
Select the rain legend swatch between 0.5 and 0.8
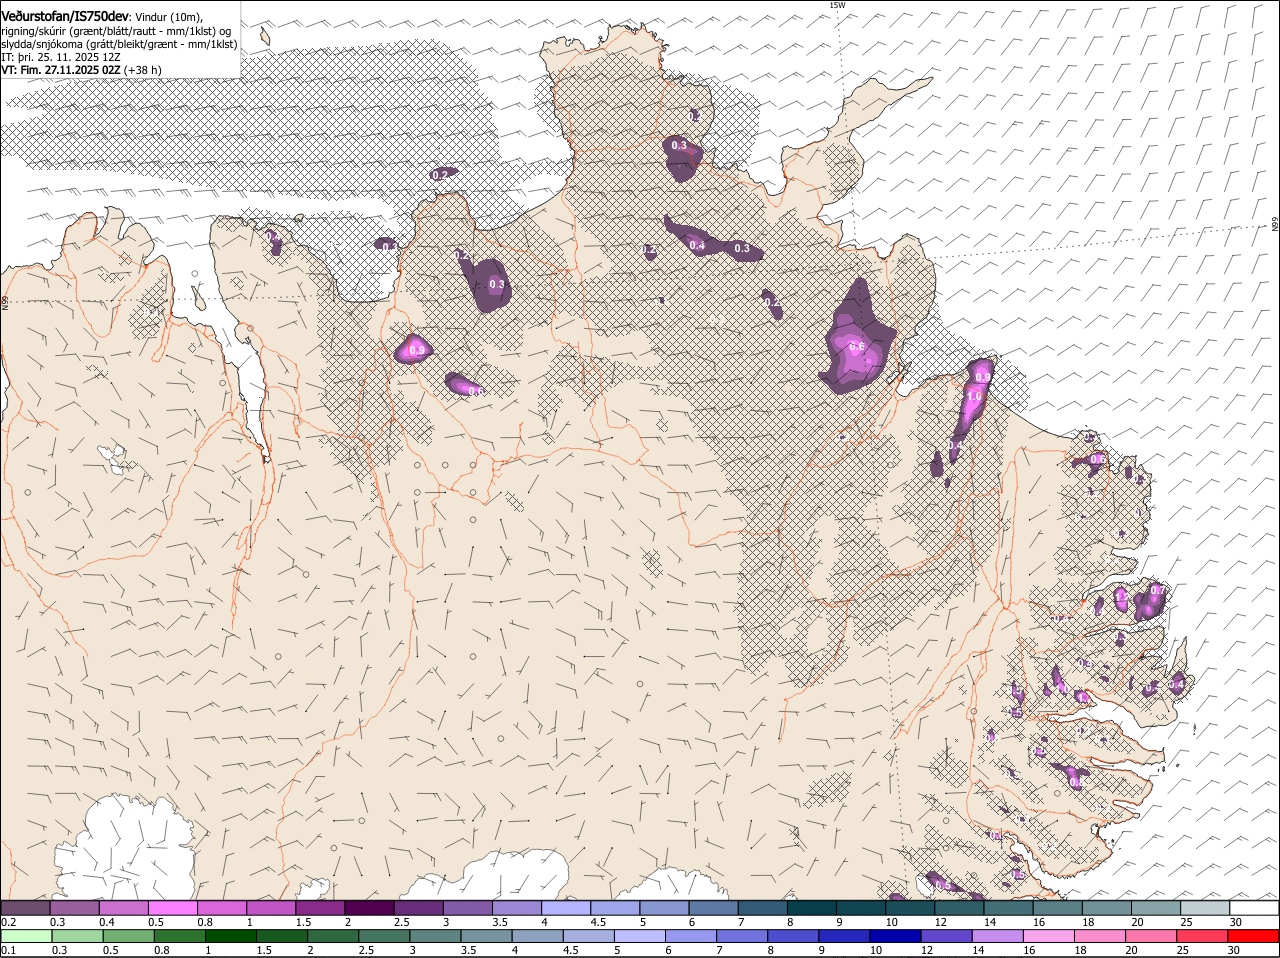point(128,936)
